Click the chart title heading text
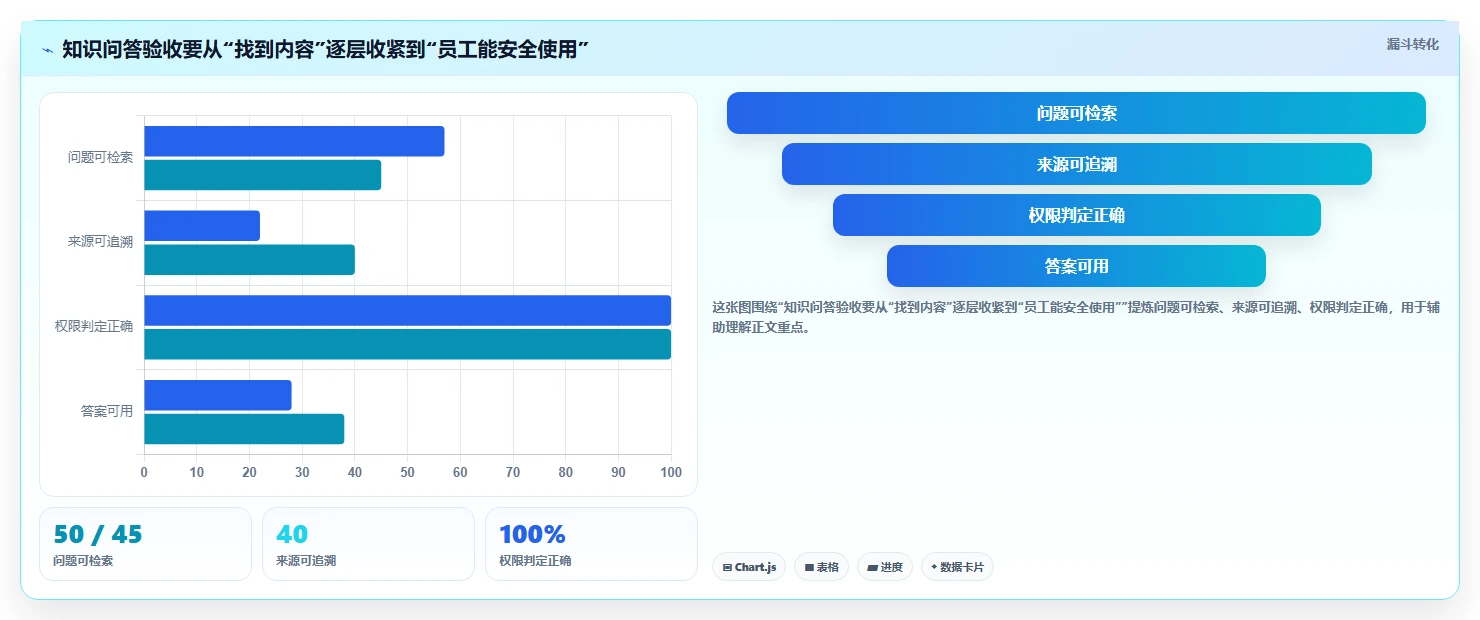Screen dimensions: 1480x620 pyautogui.click(x=325, y=49)
